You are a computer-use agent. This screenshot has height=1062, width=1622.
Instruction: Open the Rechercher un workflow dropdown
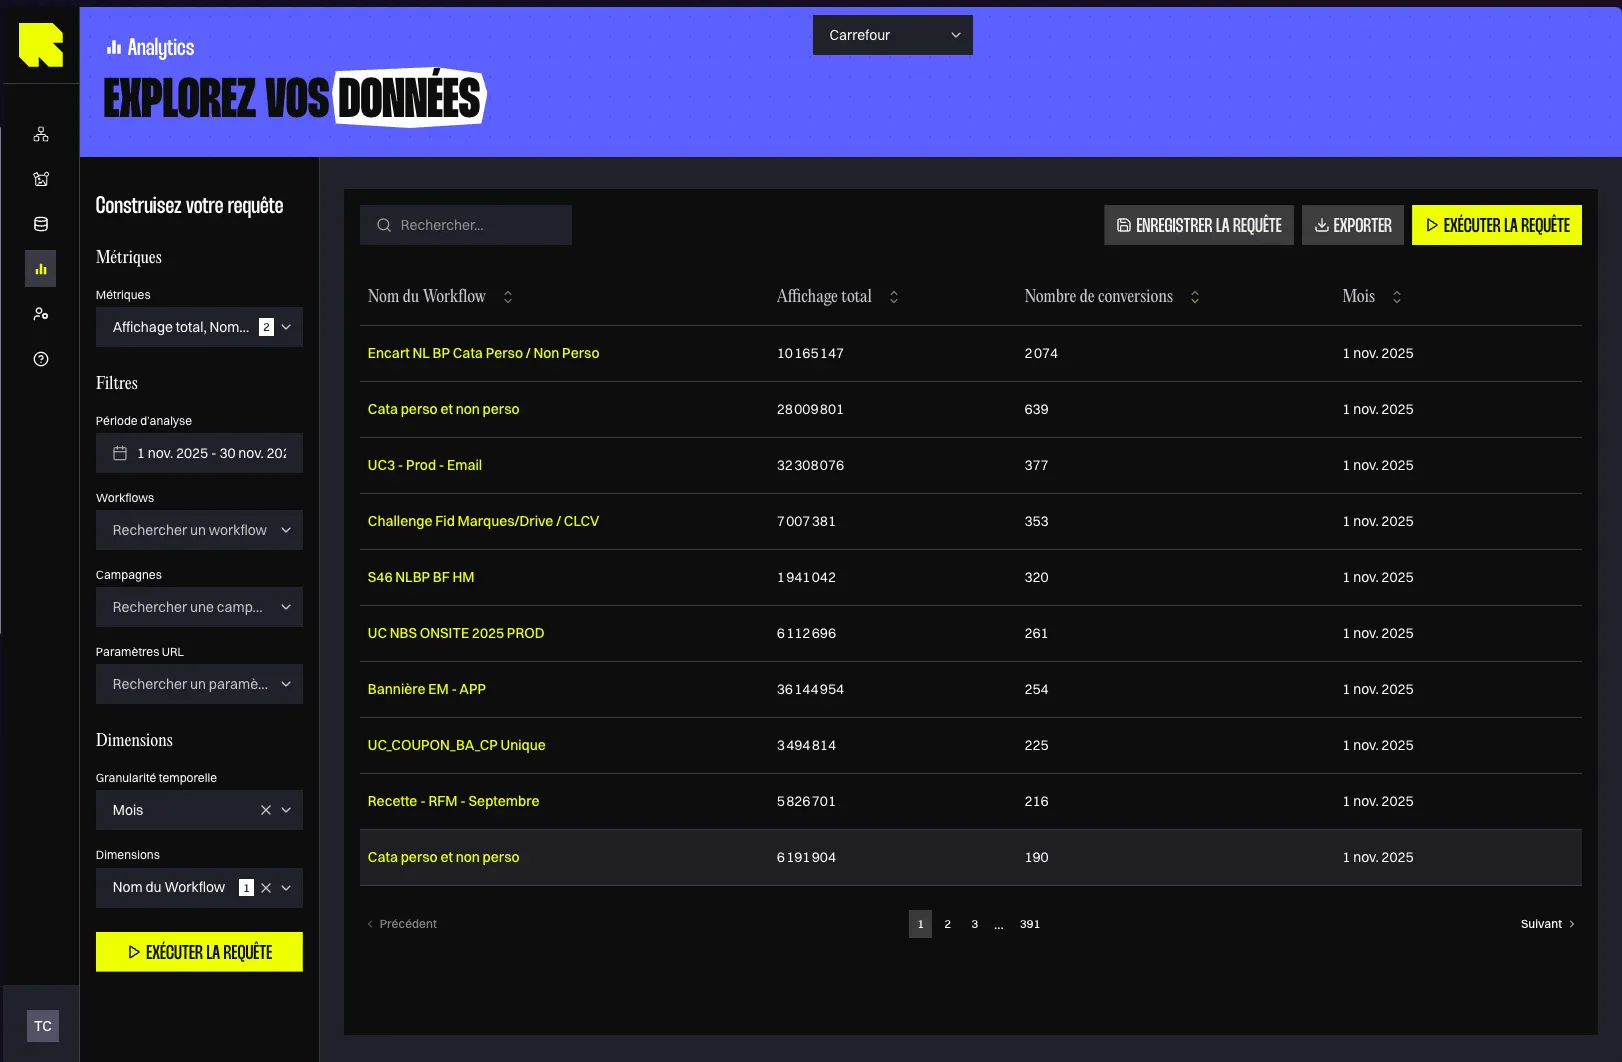pos(199,530)
